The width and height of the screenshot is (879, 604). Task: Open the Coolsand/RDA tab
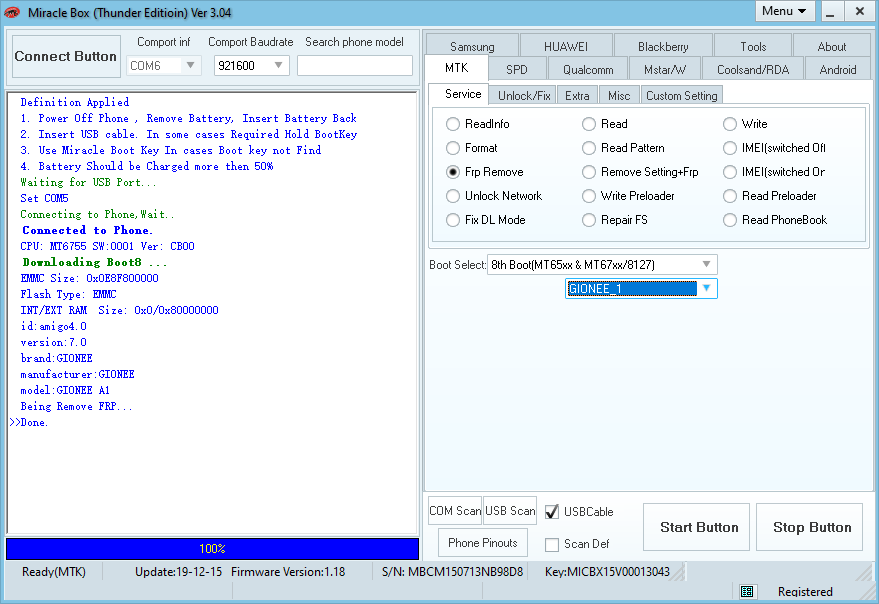[752, 70]
